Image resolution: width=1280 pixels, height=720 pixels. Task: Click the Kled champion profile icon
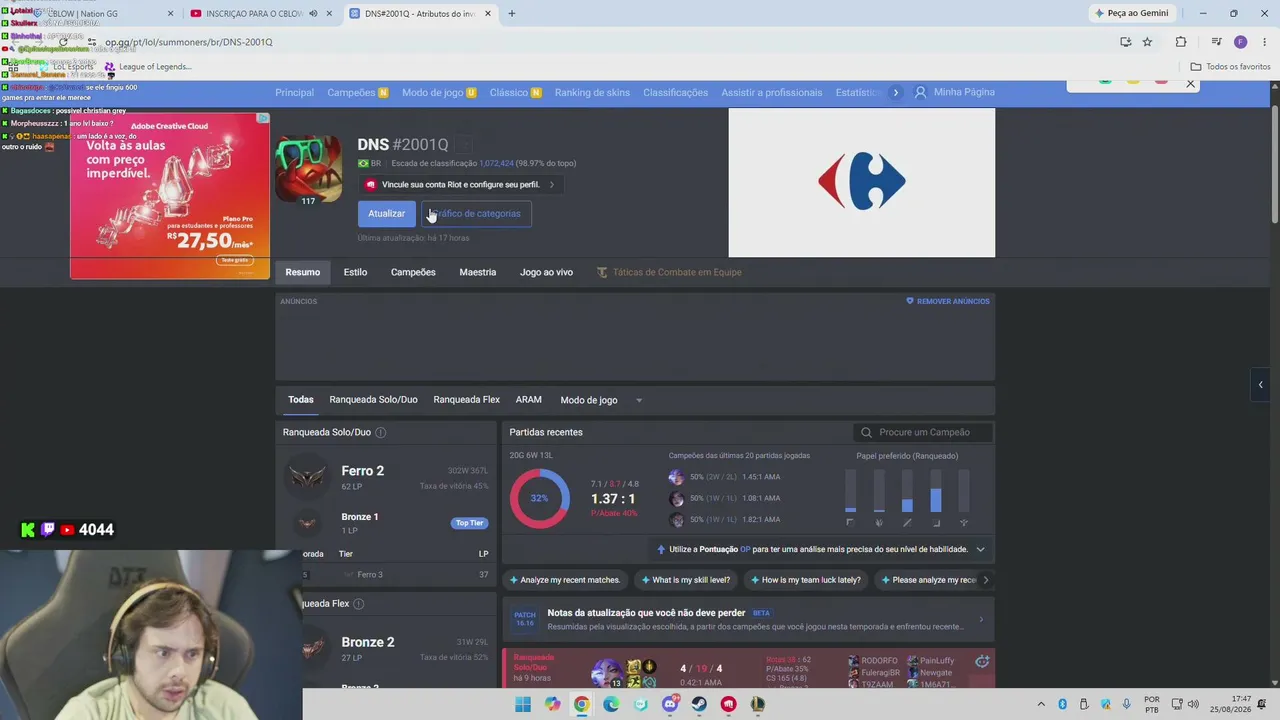pos(308,168)
